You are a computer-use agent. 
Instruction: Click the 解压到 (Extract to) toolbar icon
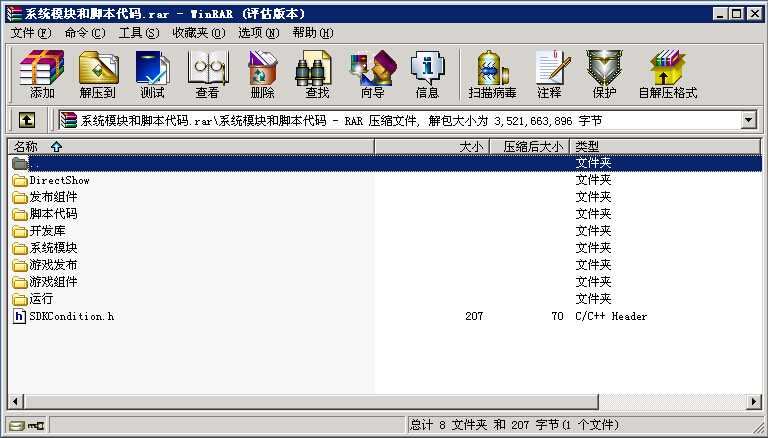coord(98,73)
